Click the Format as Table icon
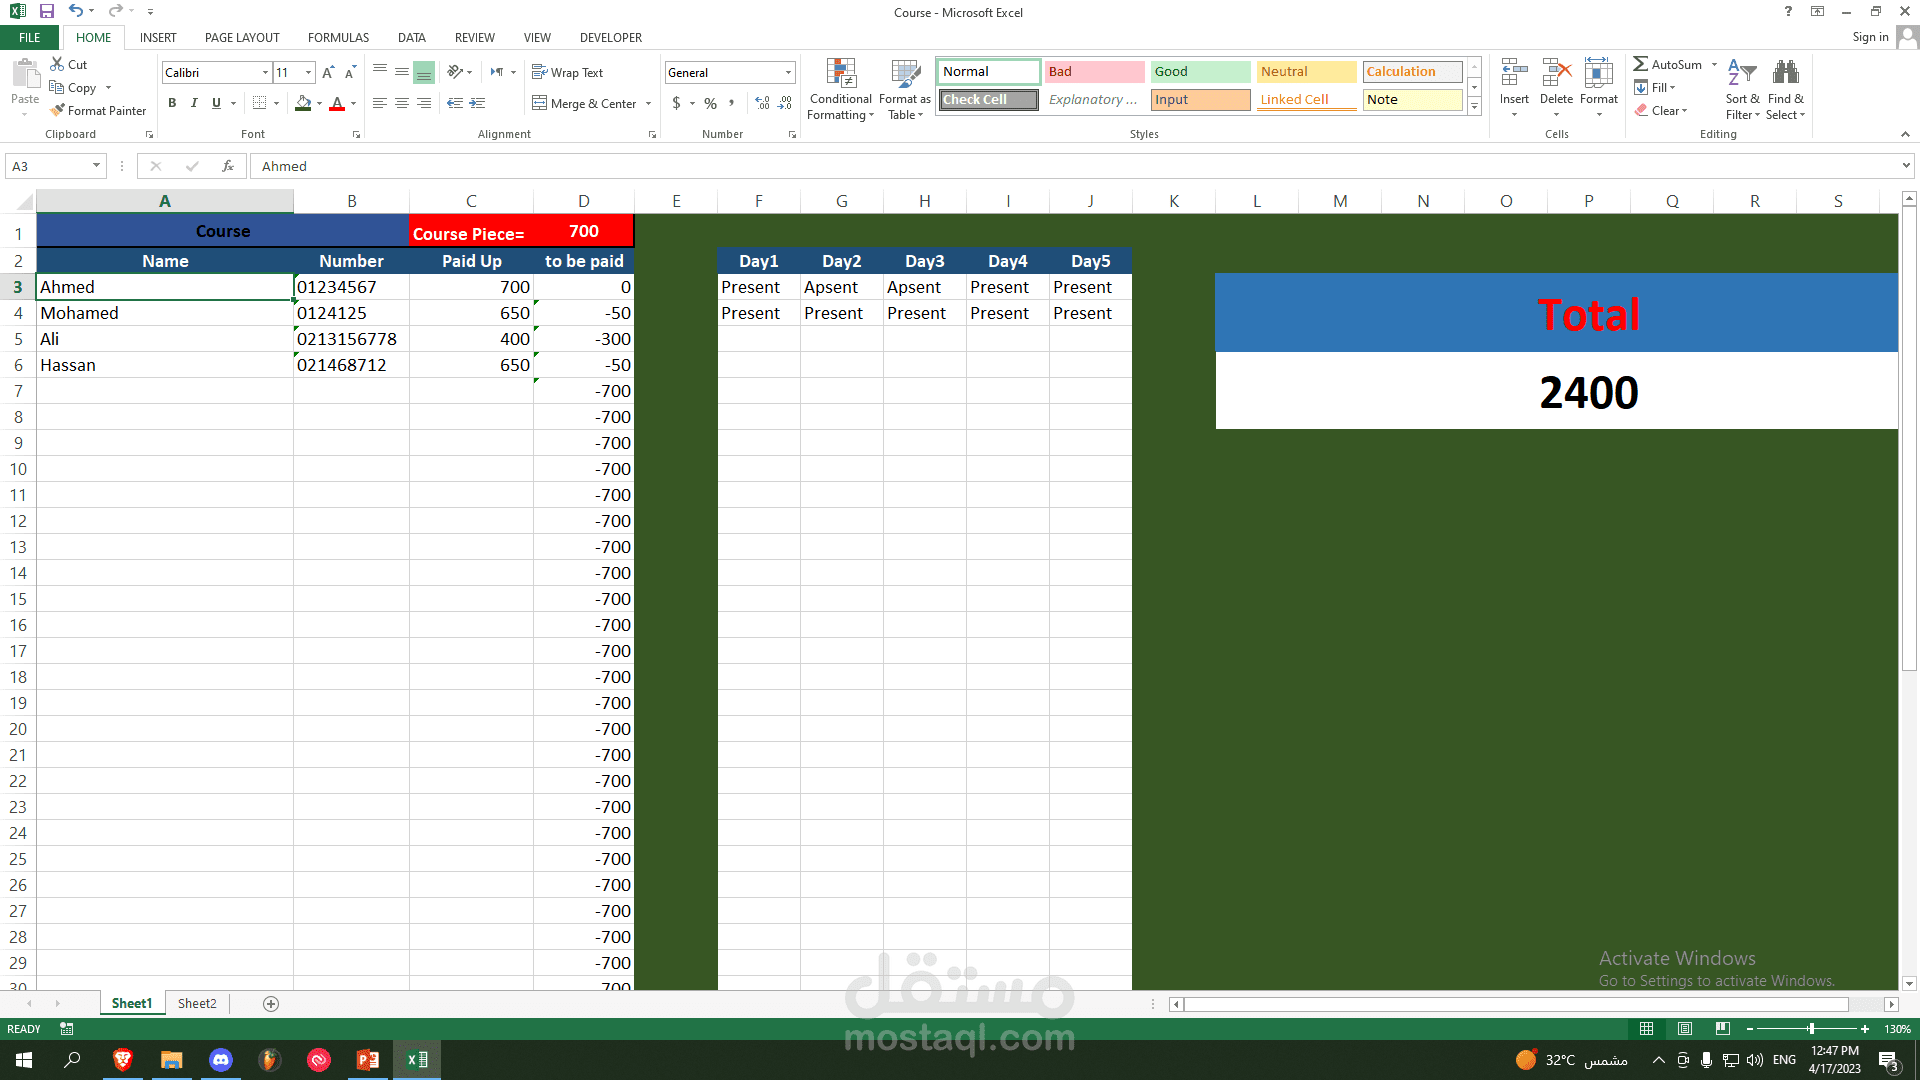The image size is (1920, 1080). [x=905, y=76]
